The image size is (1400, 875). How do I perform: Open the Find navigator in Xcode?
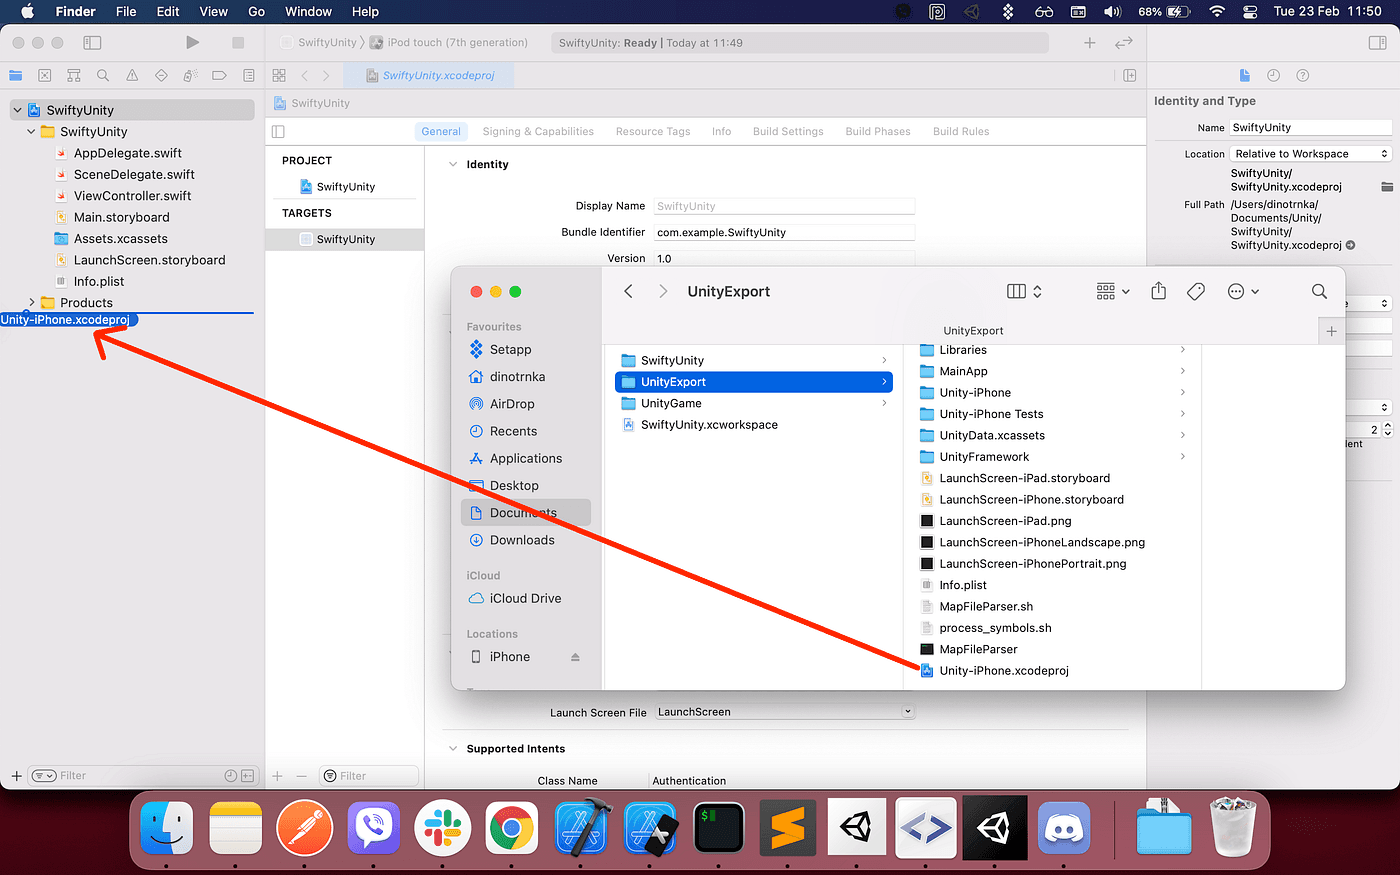coord(103,75)
